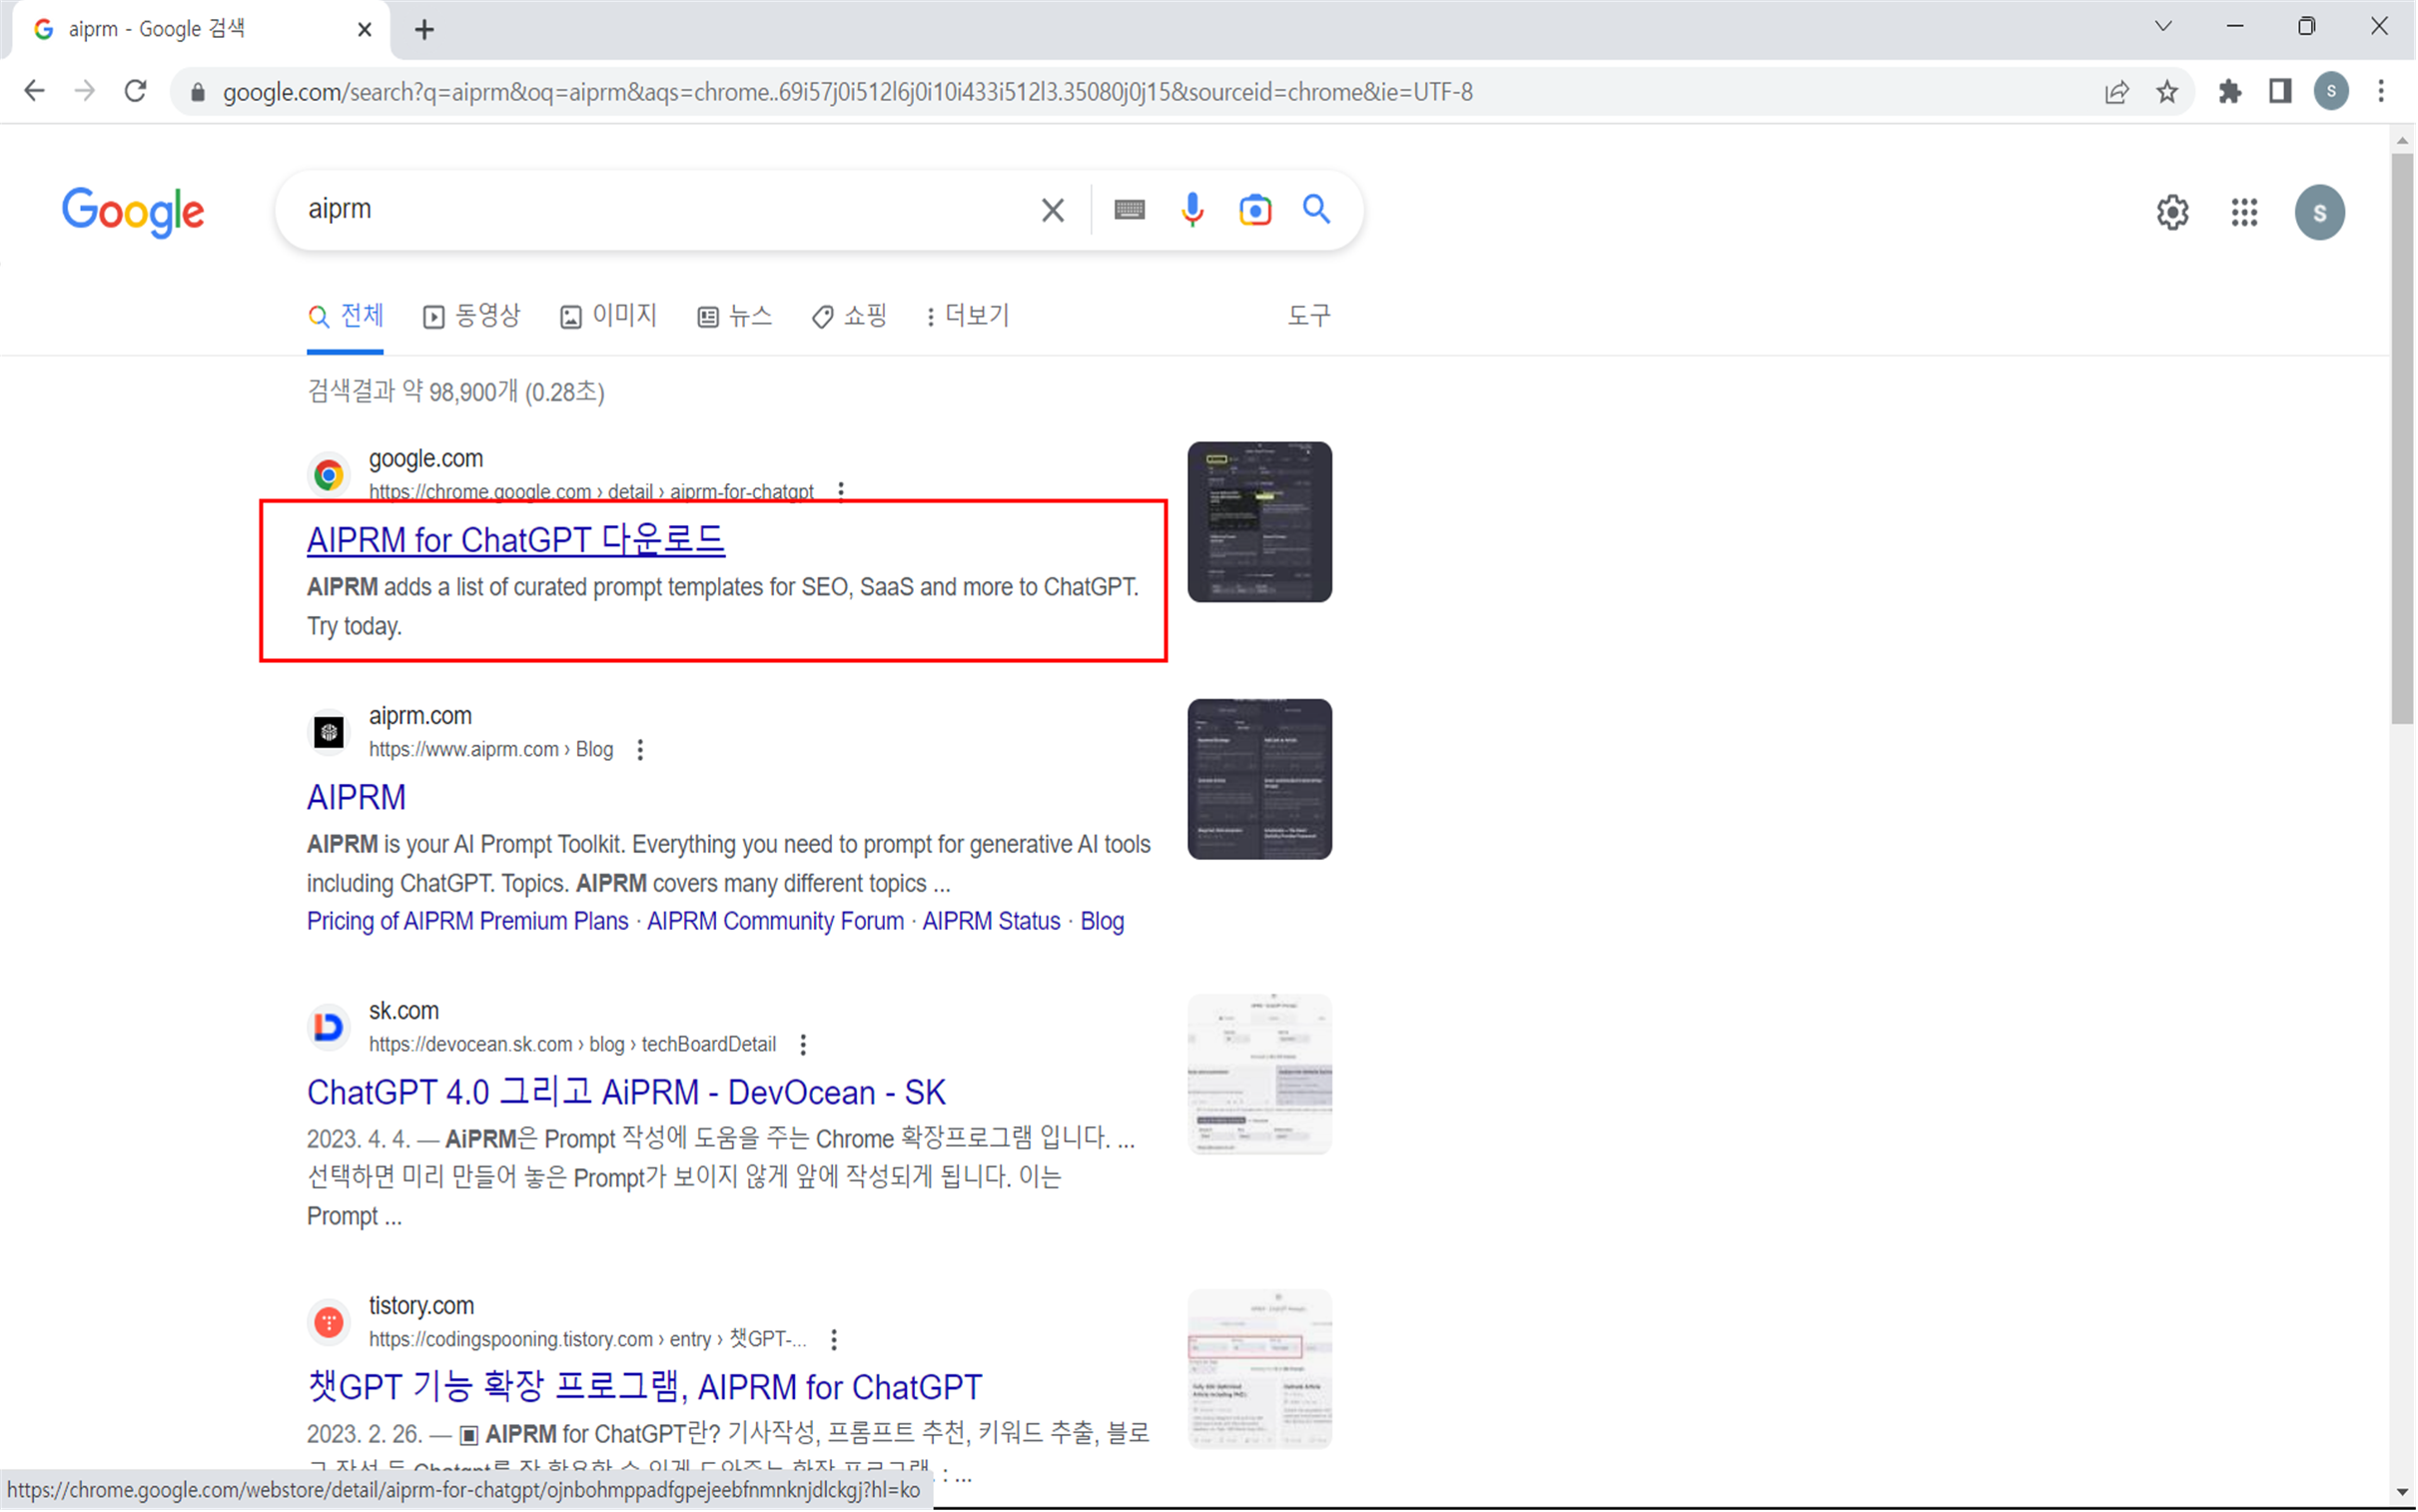This screenshot has width=2418, height=1512.
Task: Open the Google apps grid
Action: (2245, 212)
